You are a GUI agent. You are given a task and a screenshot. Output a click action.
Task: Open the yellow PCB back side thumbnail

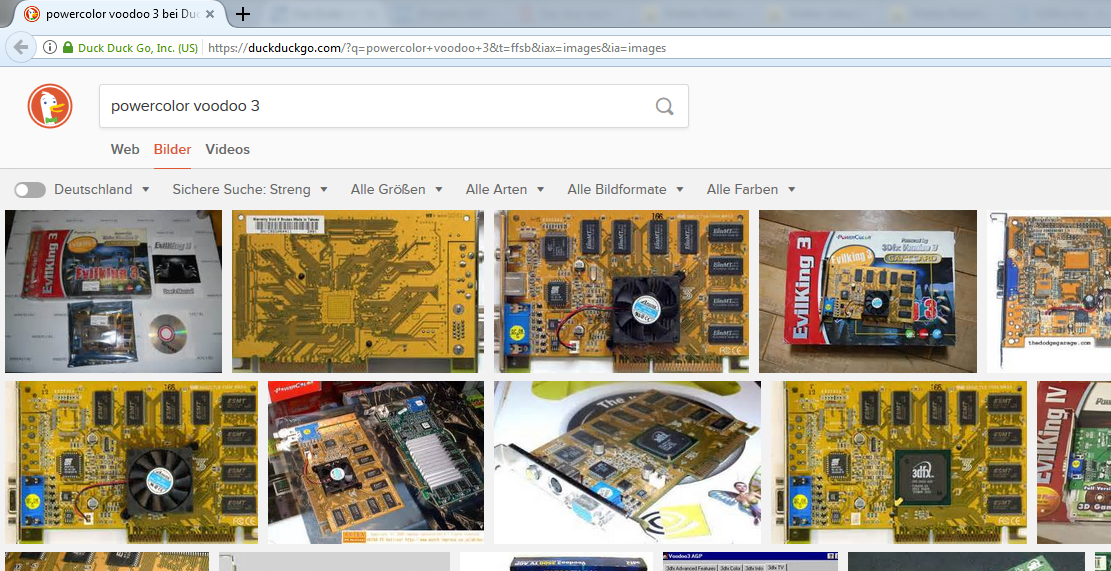358,291
